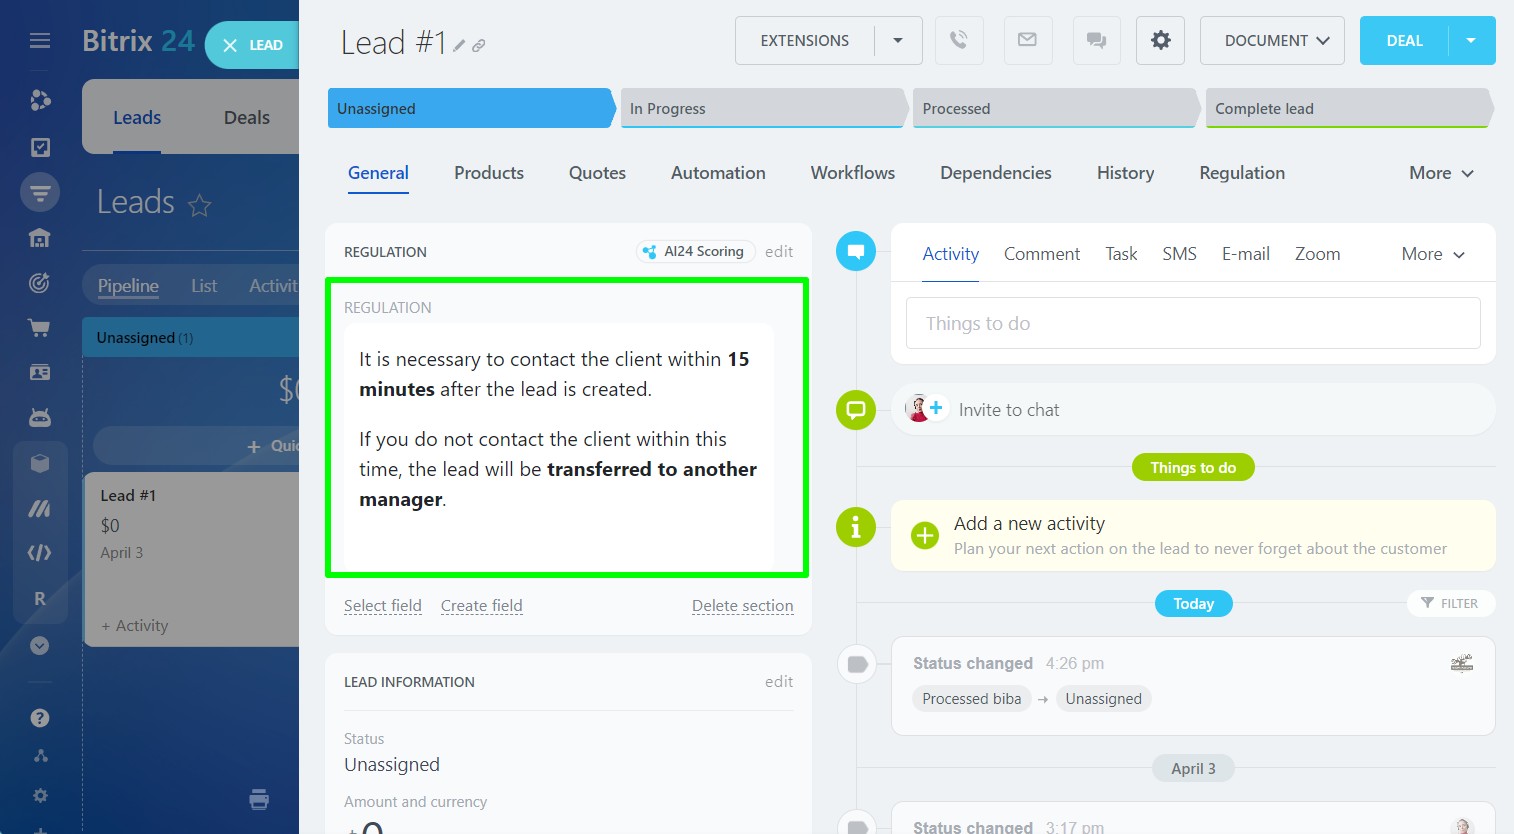Click the Things to do input field
The width and height of the screenshot is (1514, 834).
tap(1192, 324)
